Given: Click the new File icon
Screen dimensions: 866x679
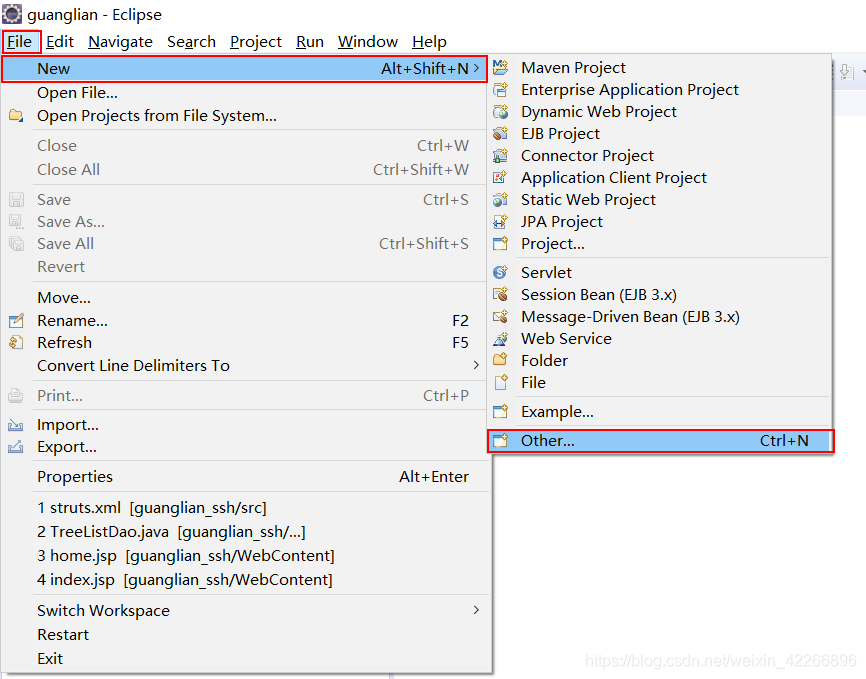Looking at the screenshot, I should pyautogui.click(x=500, y=382).
